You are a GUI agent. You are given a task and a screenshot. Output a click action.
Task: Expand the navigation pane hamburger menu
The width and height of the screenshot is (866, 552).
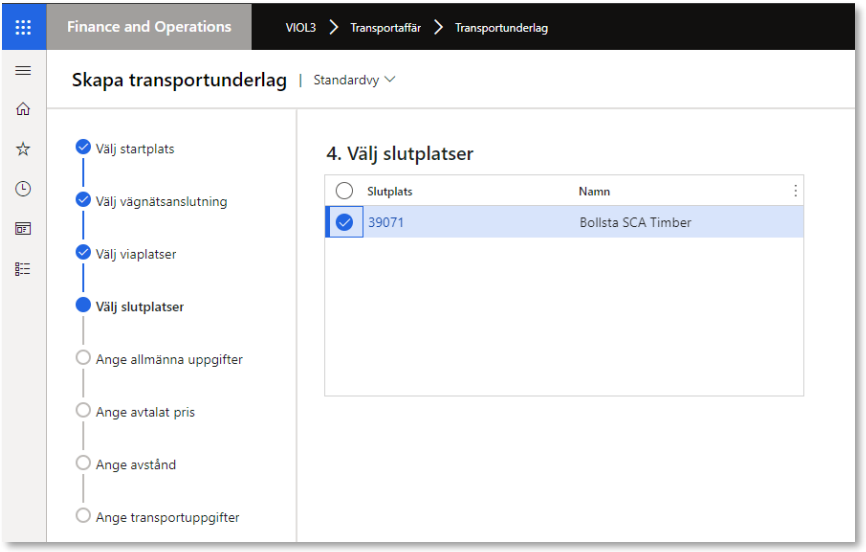tap(23, 71)
